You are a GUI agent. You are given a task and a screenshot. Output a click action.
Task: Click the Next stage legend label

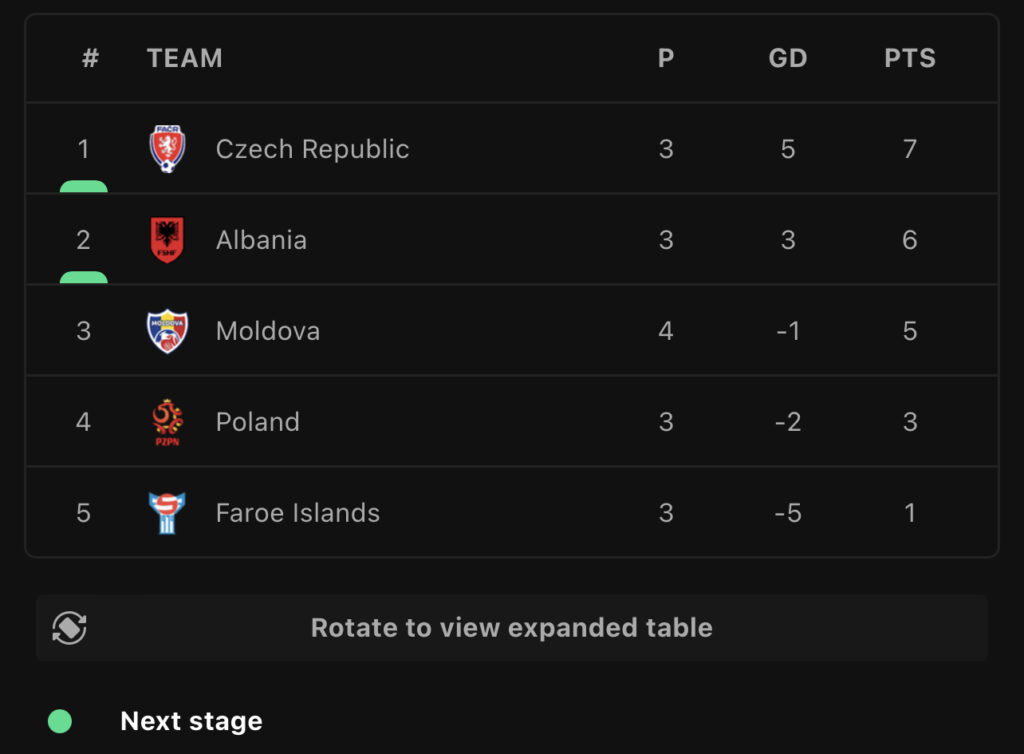tap(191, 721)
